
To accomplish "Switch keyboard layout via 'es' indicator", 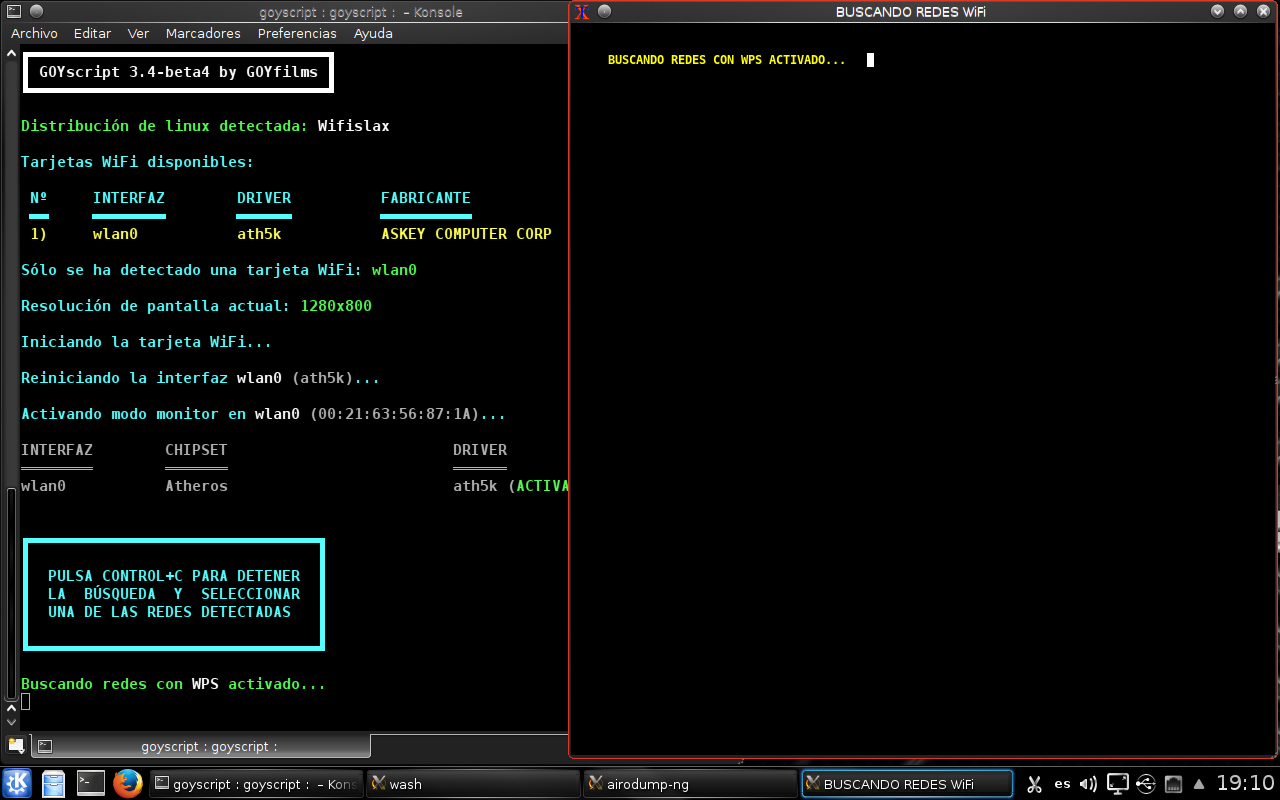I will coord(1062,784).
